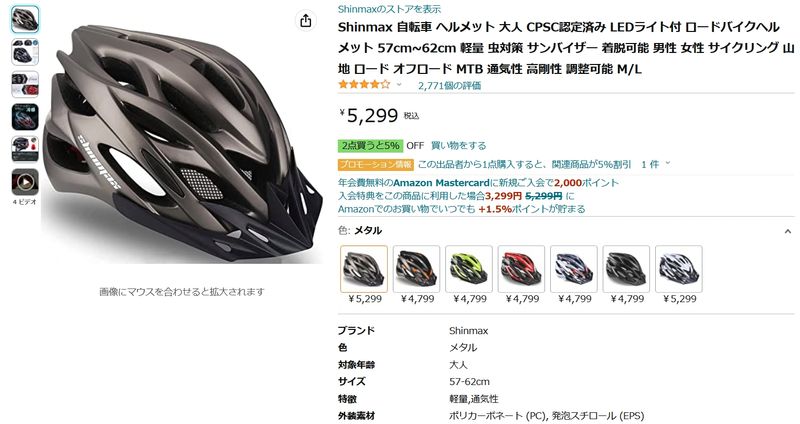Open star rating dropdown arrow

point(399,85)
